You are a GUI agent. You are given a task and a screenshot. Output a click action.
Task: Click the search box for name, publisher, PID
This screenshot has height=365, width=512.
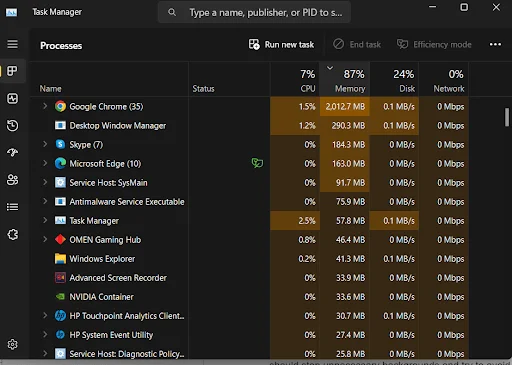pyautogui.click(x=254, y=13)
